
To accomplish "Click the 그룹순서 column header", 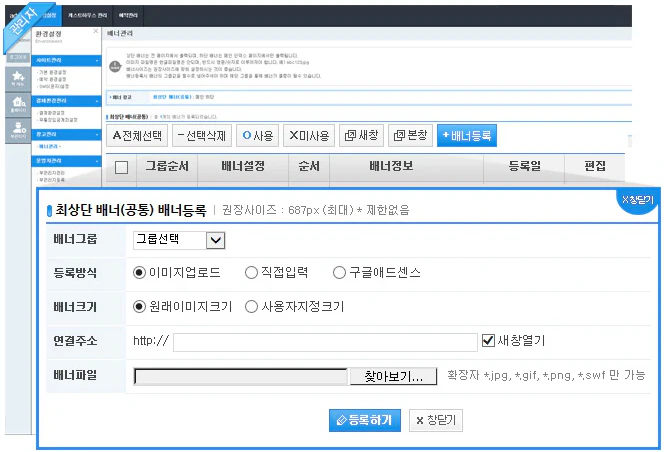I will pos(167,166).
